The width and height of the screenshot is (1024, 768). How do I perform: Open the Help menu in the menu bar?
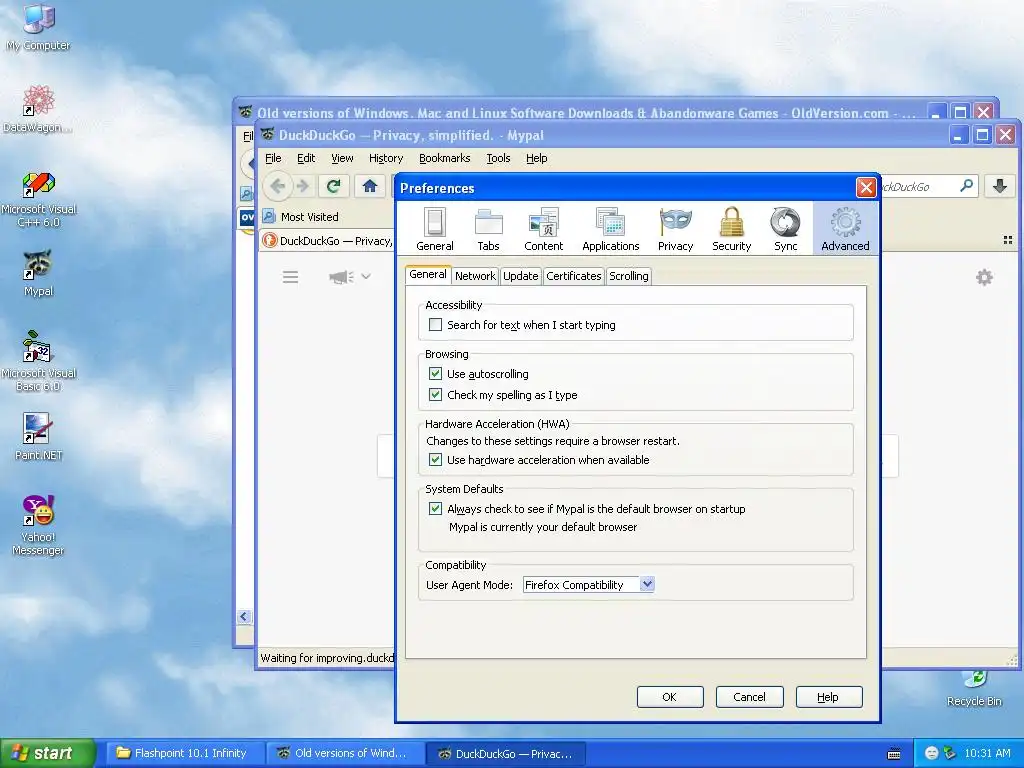coord(536,158)
